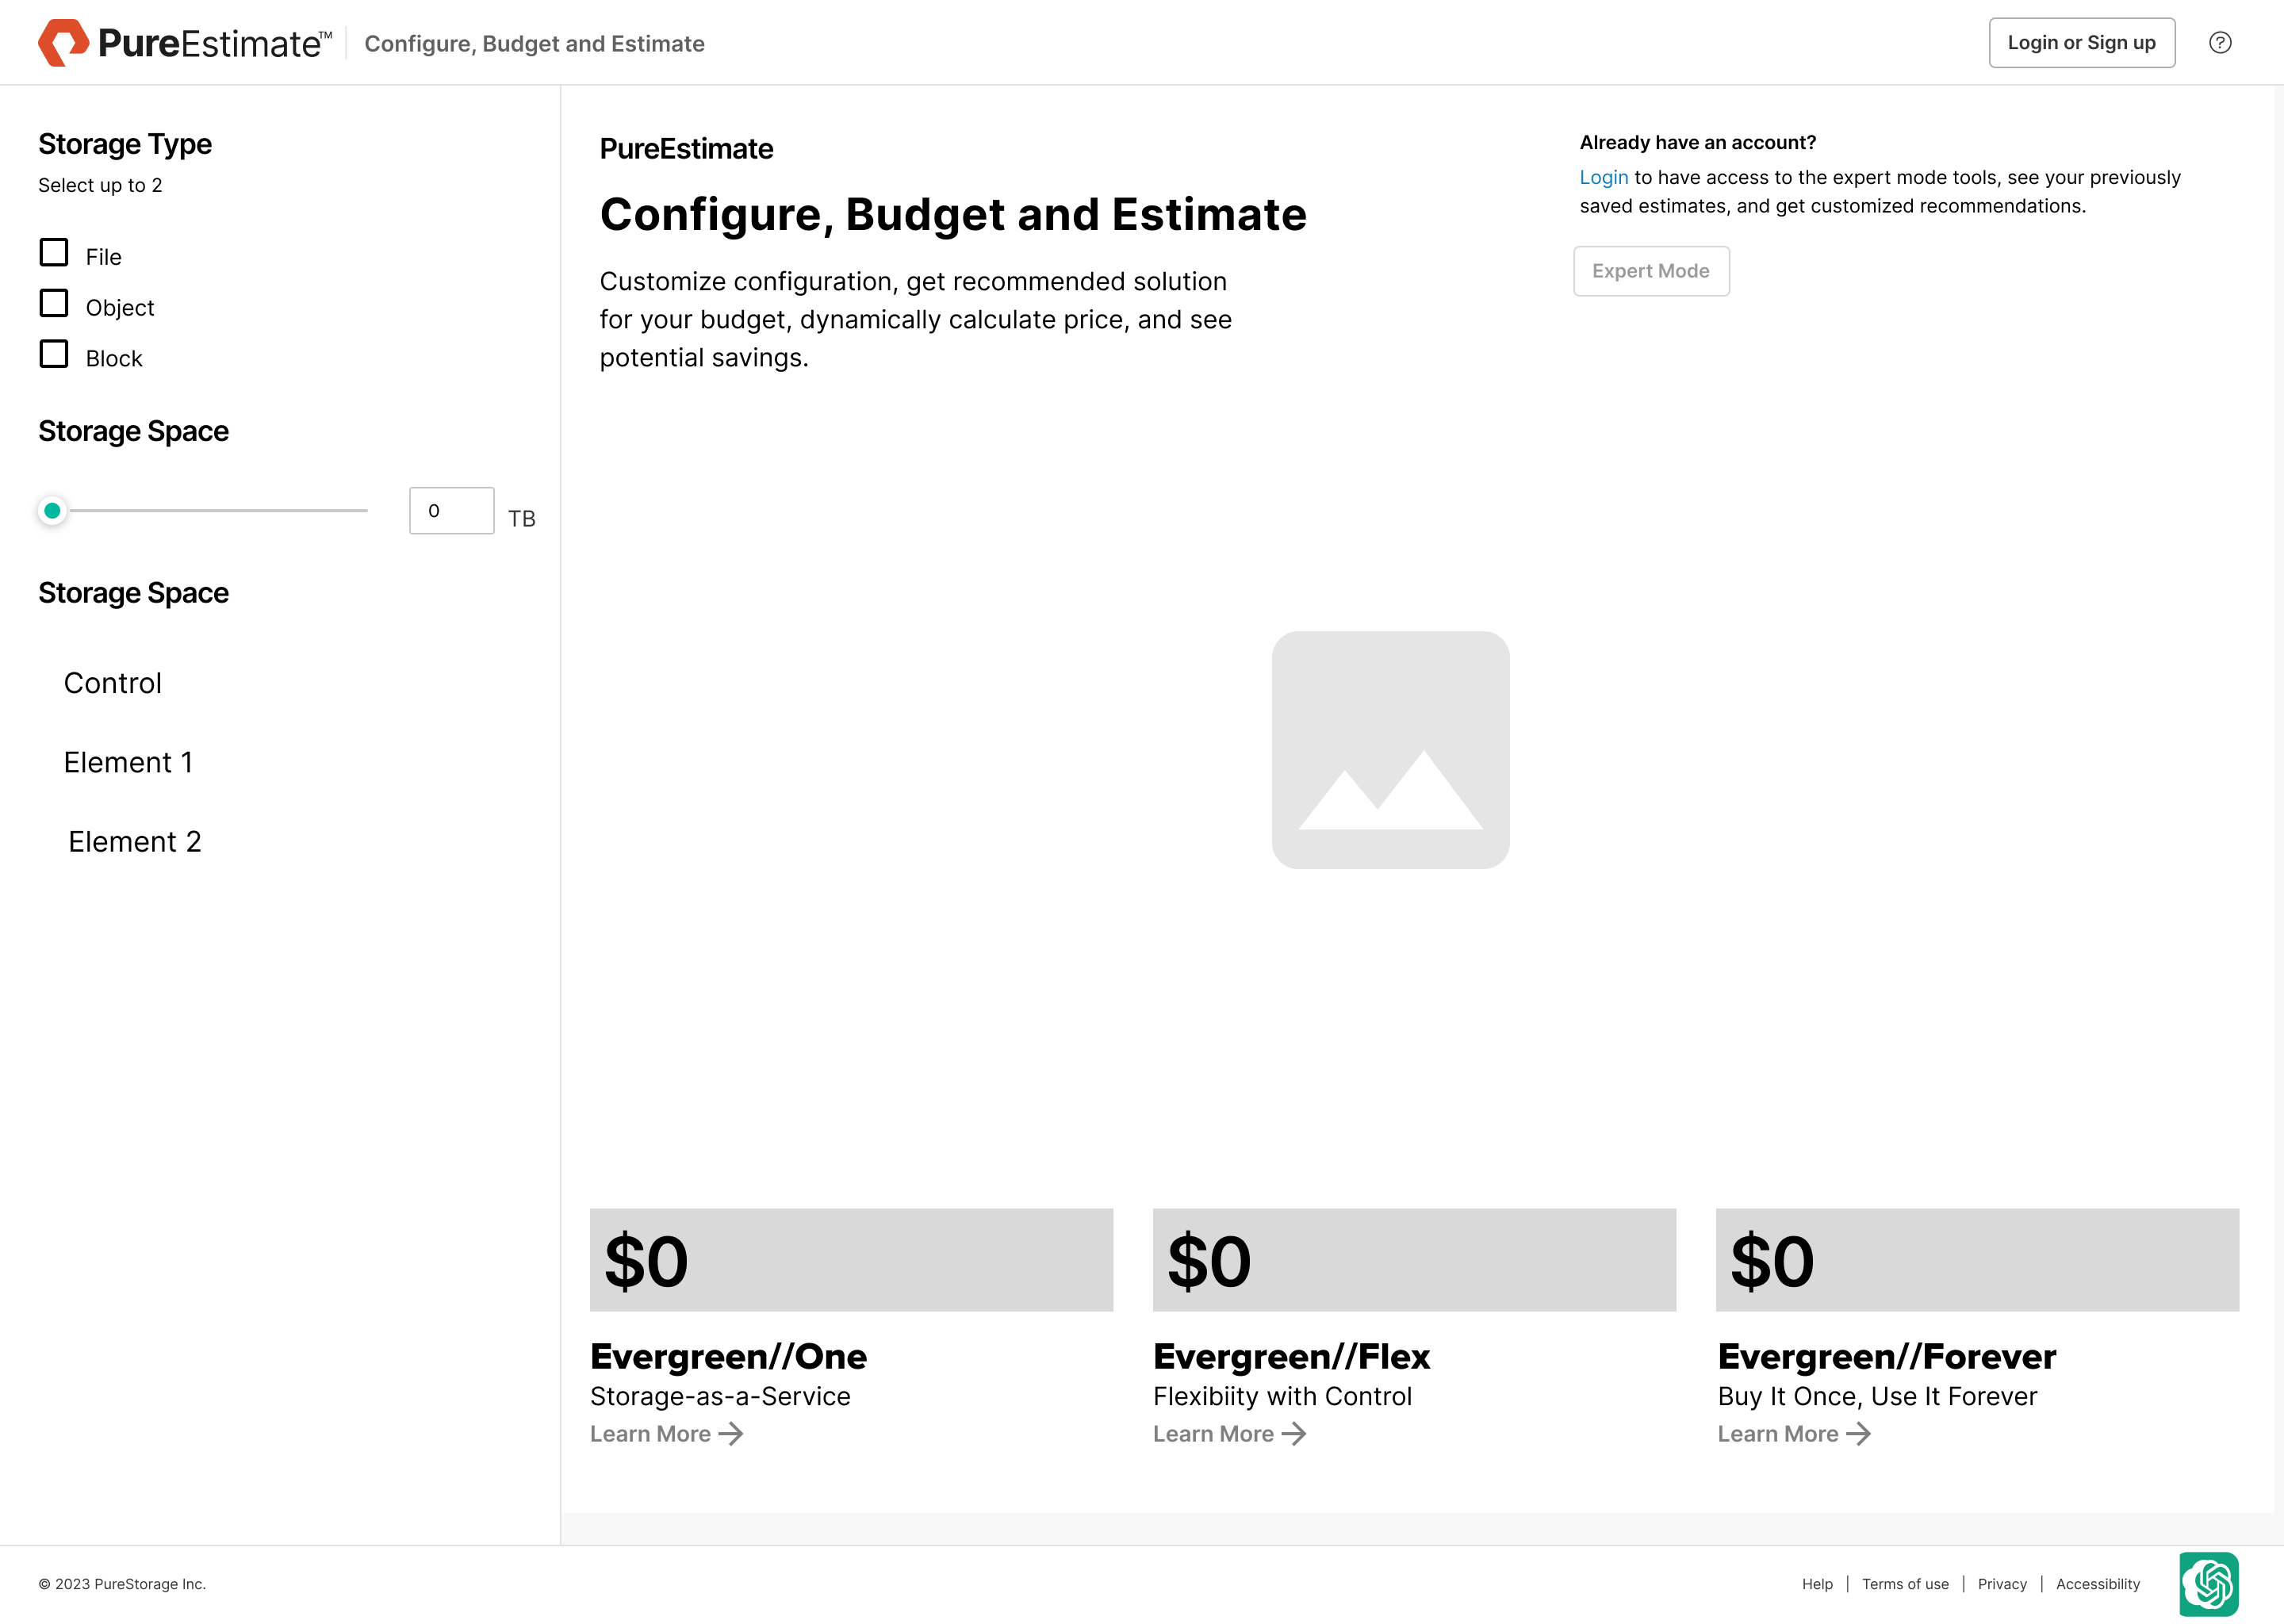Viewport: 2284px width, 1624px height.
Task: Check the Object storage type checkbox
Action: coord(54,304)
